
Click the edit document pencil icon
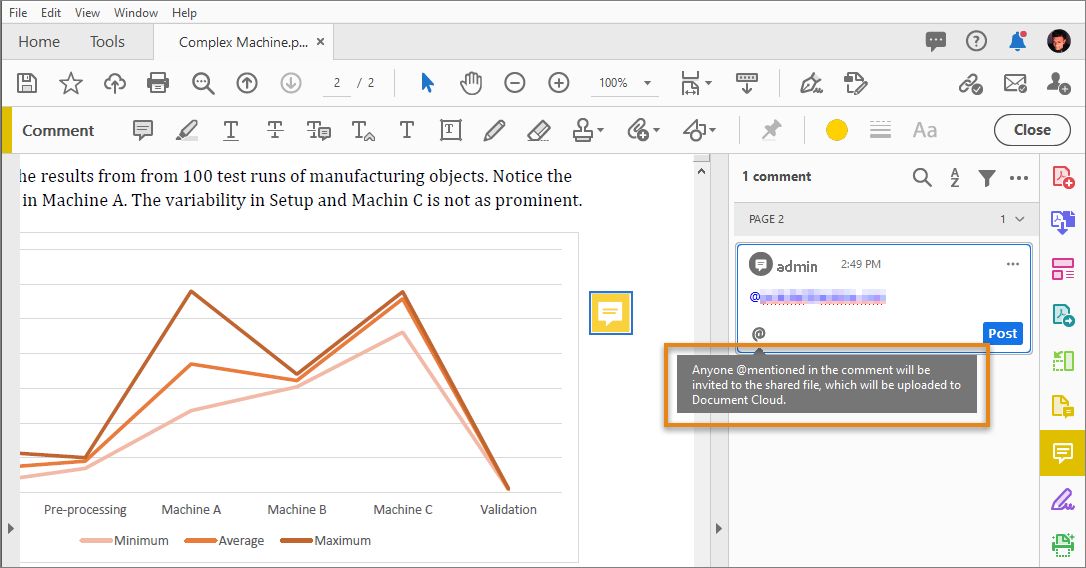(x=855, y=83)
